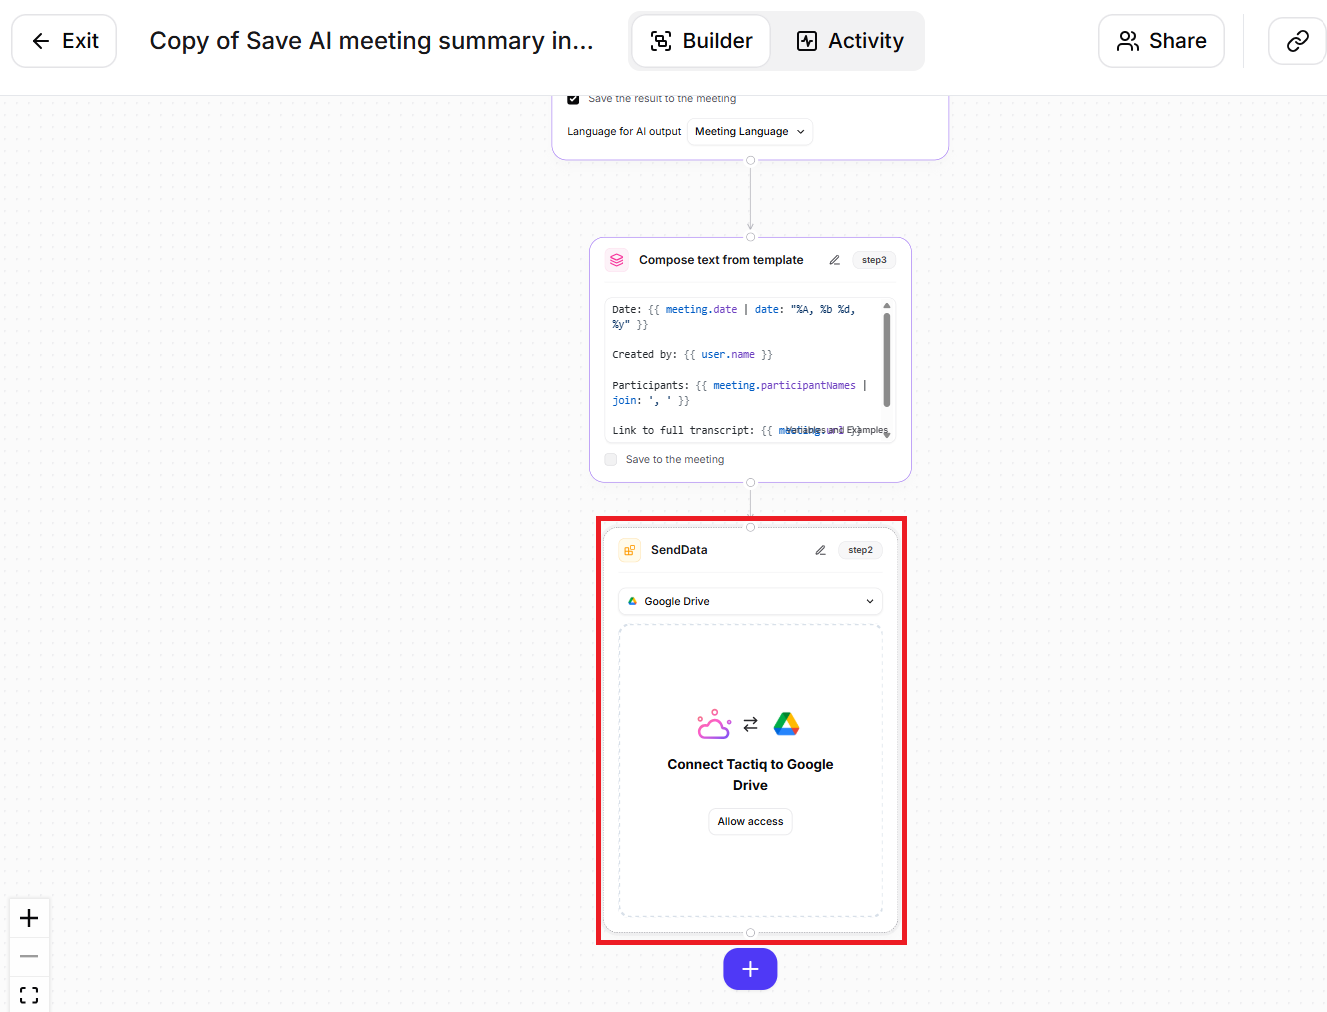Toggle the step2 label on SendData
This screenshot has height=1012, width=1327.
860,549
